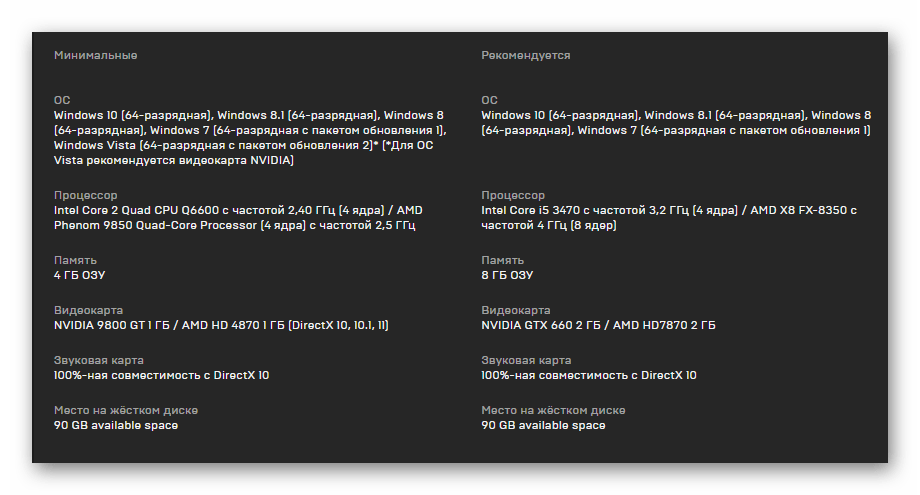The width and height of the screenshot is (920, 495).
Task: Click the minimum 90 GB available space text
Action: (116, 425)
